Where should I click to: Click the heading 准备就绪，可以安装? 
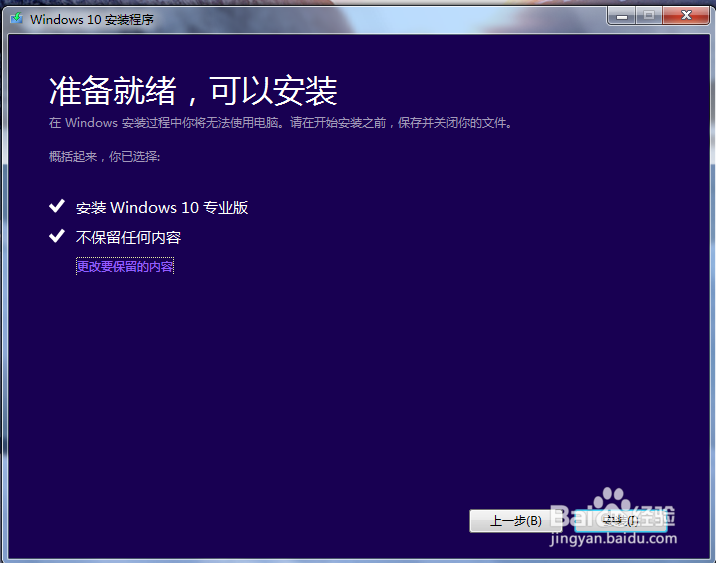193,90
